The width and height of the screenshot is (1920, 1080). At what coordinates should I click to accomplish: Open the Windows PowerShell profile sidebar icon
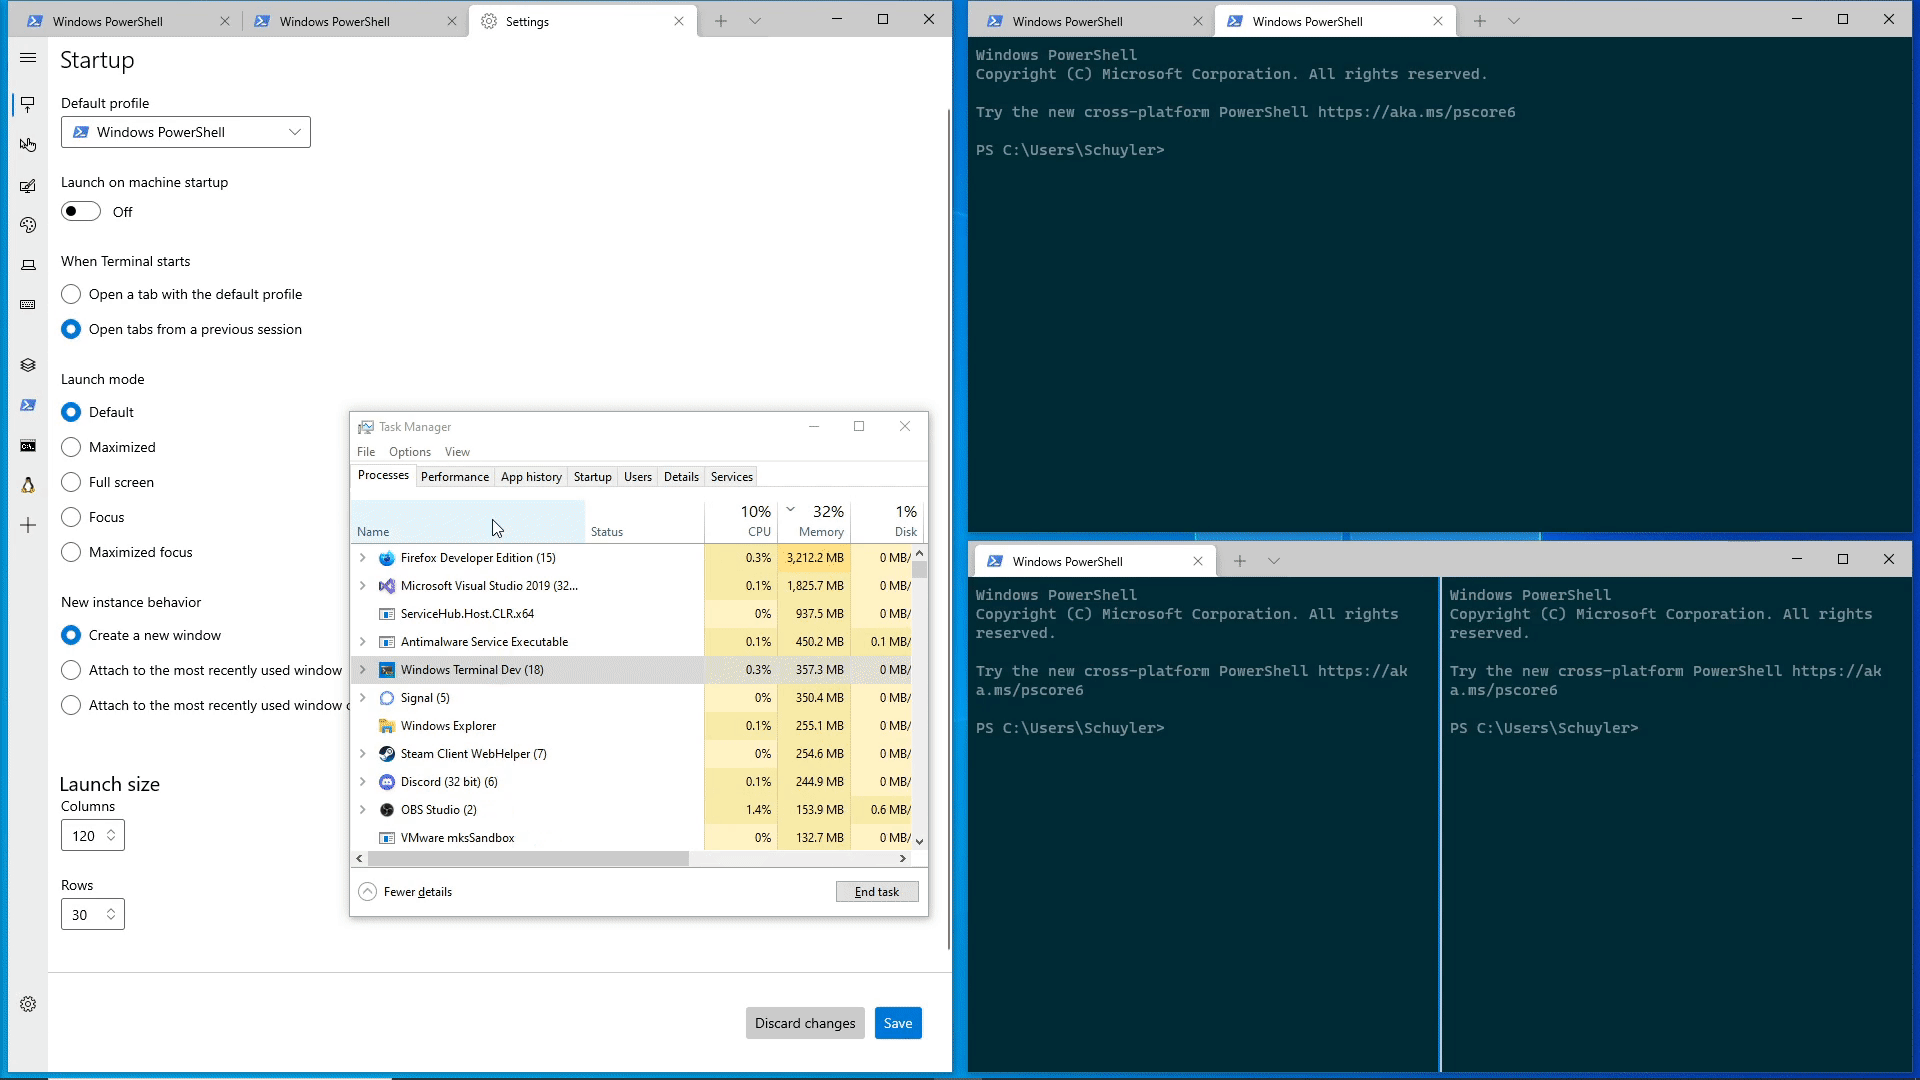click(x=28, y=405)
